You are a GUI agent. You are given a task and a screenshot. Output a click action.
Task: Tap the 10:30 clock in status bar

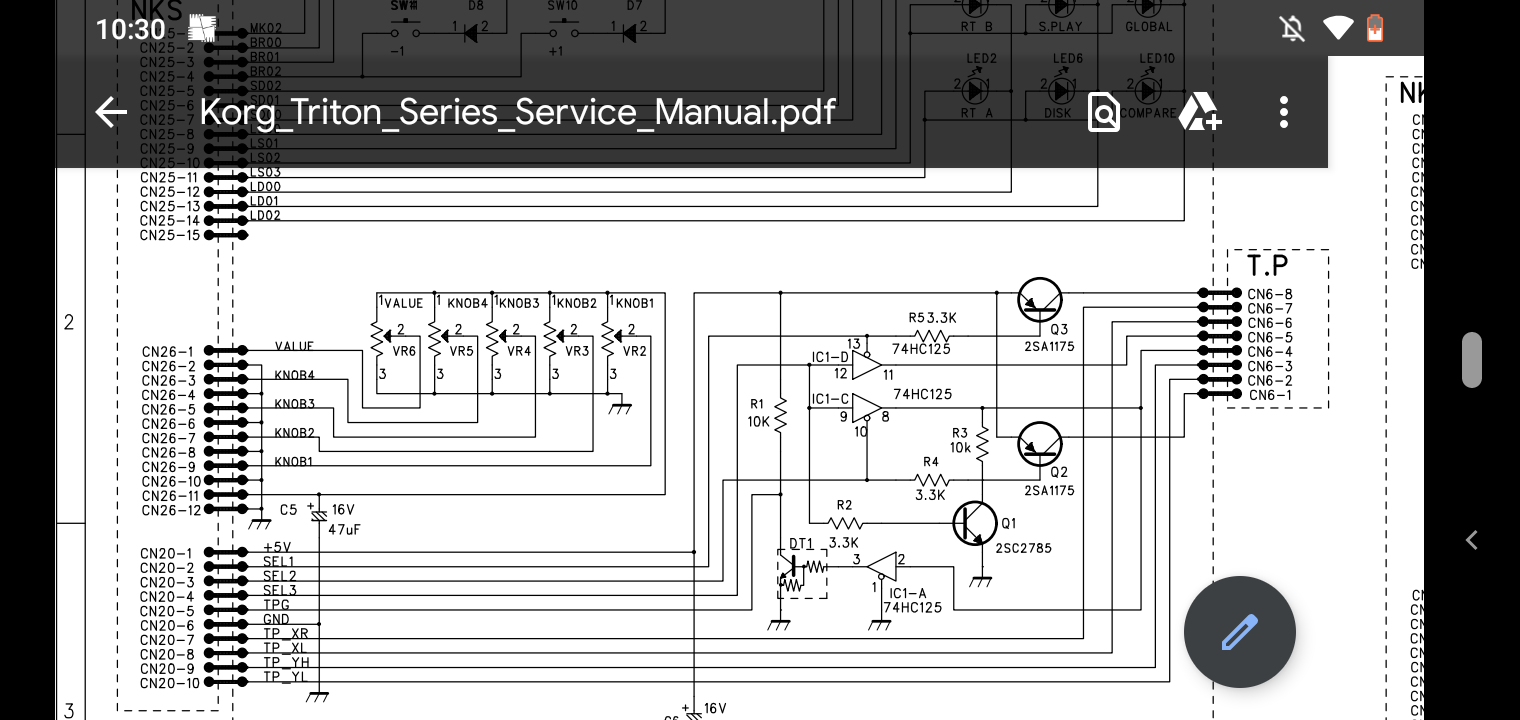click(129, 29)
